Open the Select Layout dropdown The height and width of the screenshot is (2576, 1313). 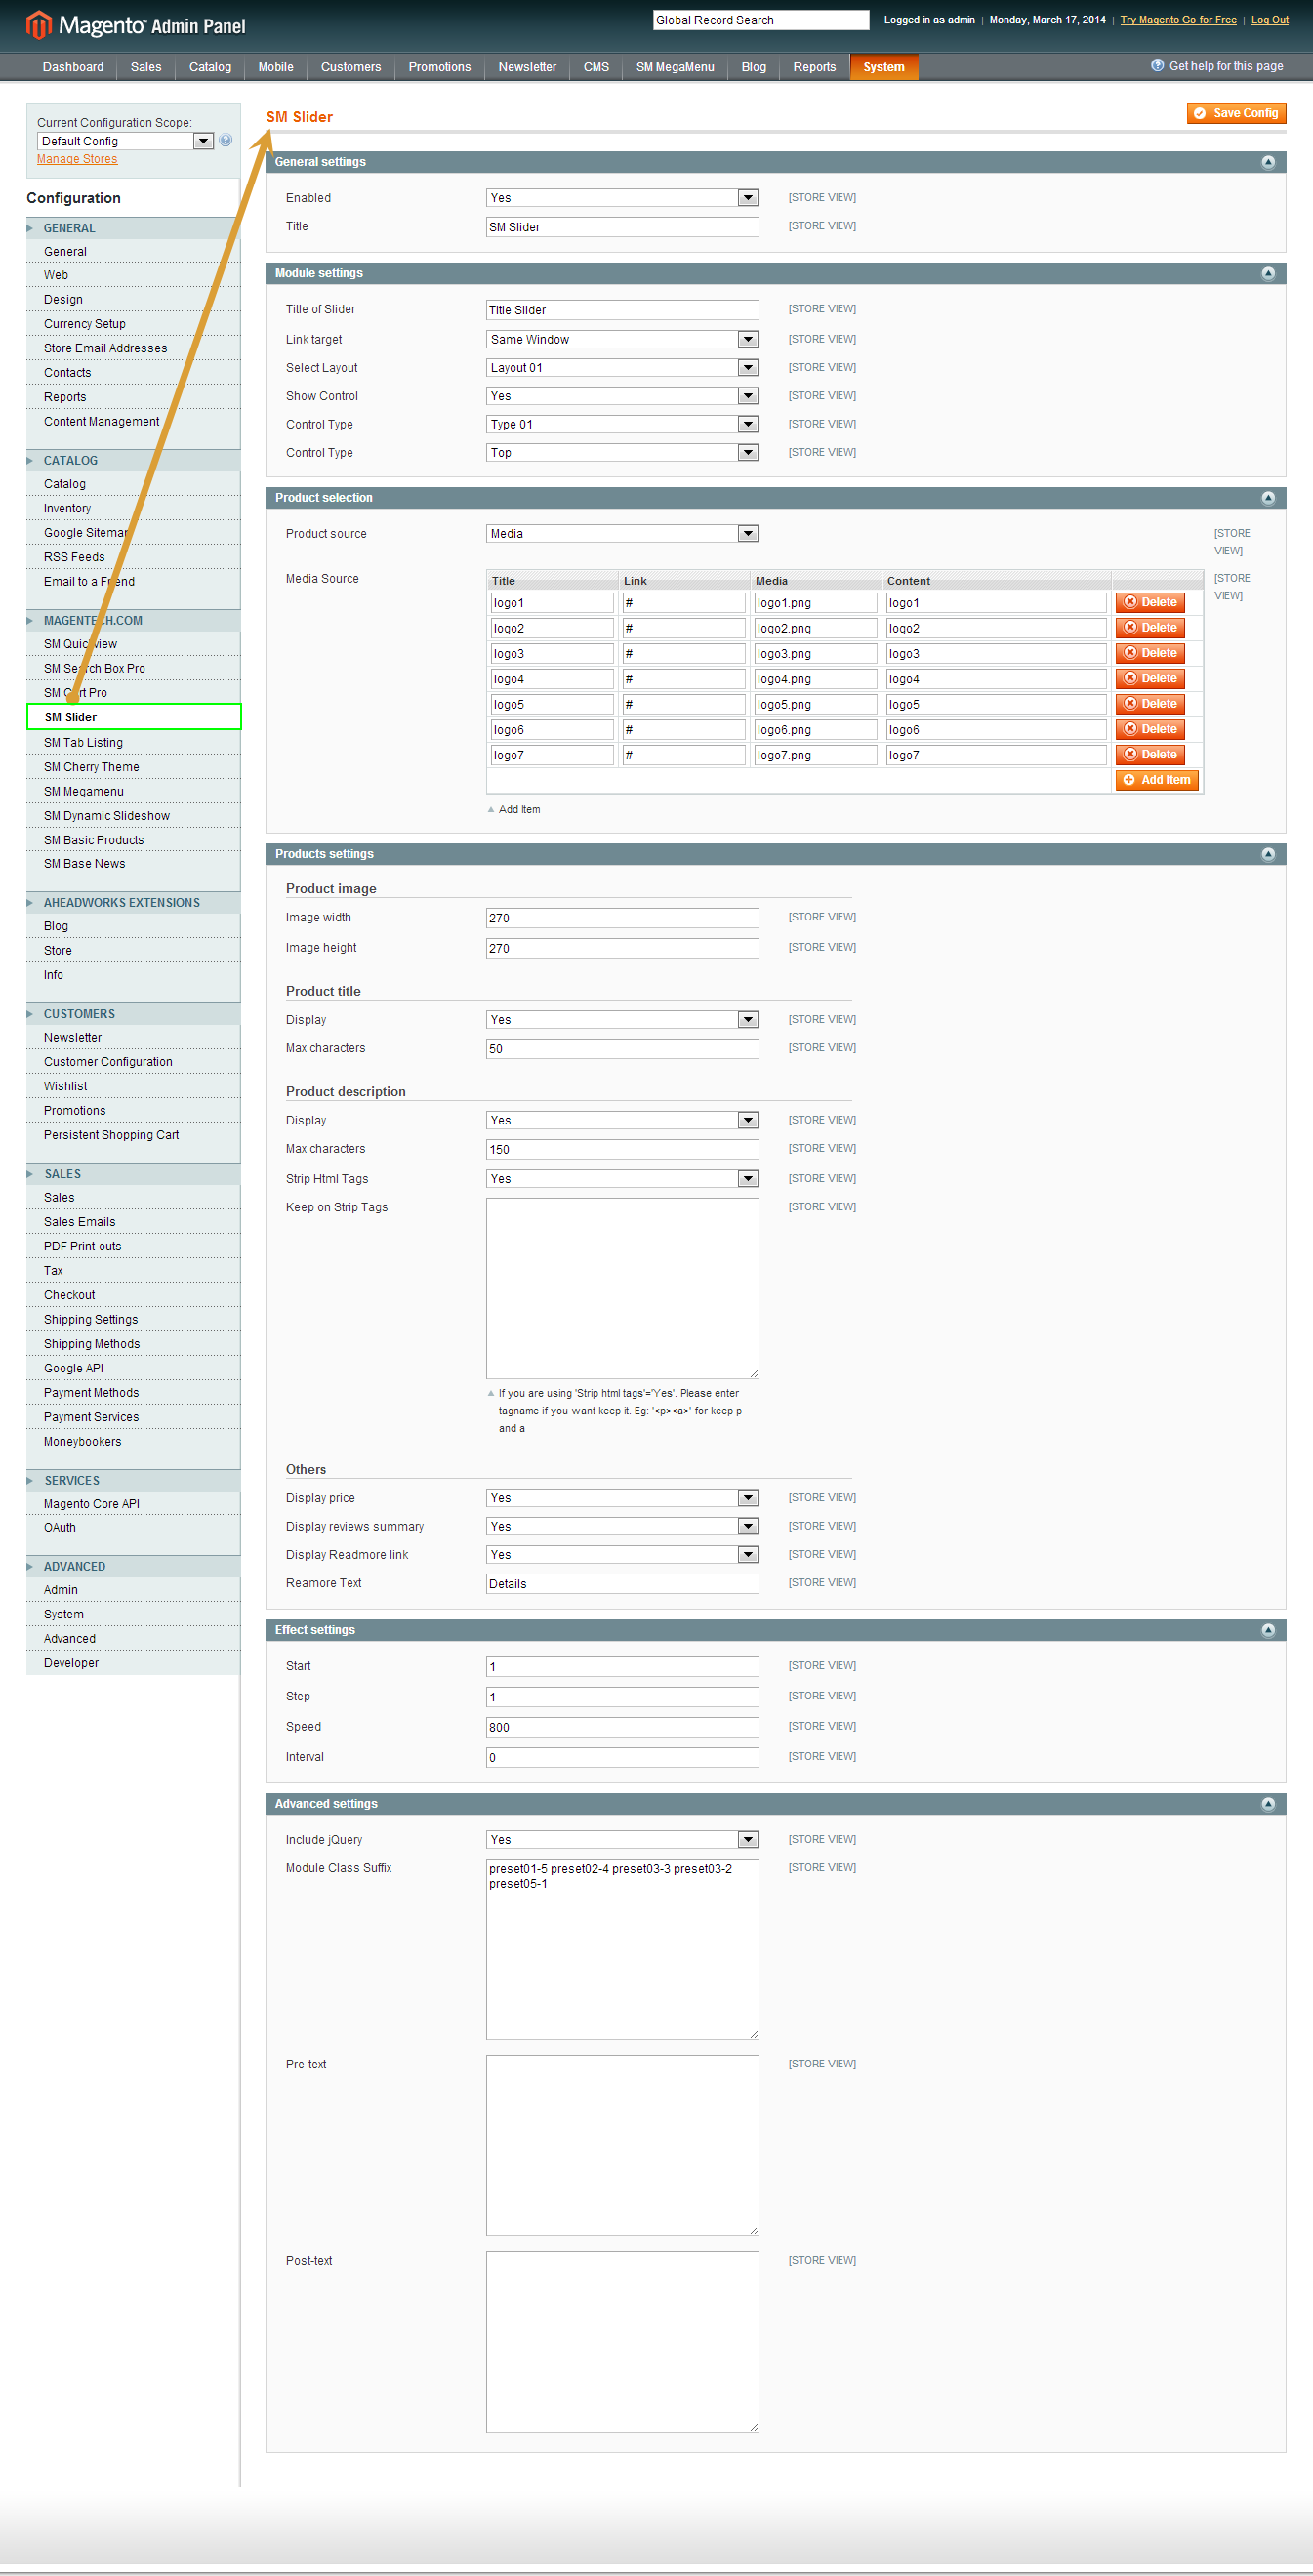[x=622, y=368]
